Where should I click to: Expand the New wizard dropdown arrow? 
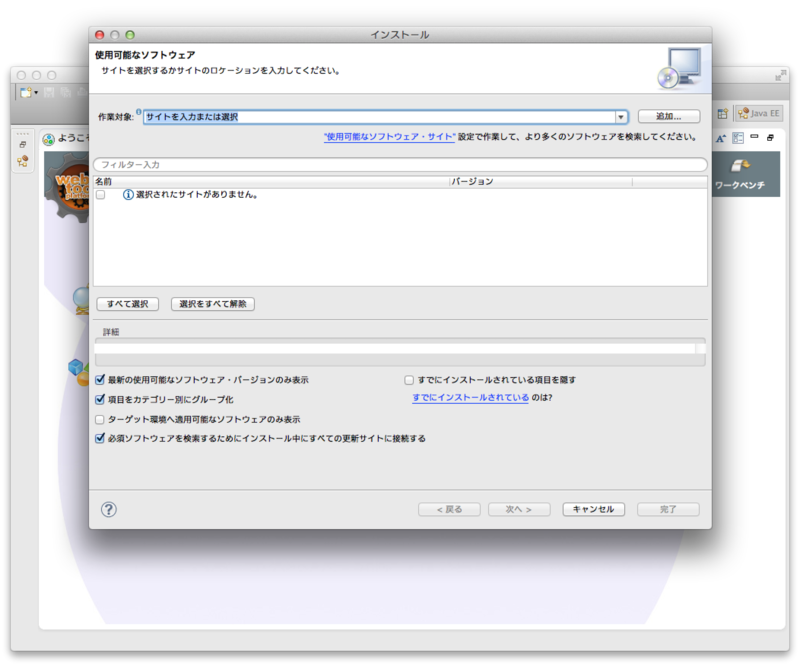(x=36, y=92)
